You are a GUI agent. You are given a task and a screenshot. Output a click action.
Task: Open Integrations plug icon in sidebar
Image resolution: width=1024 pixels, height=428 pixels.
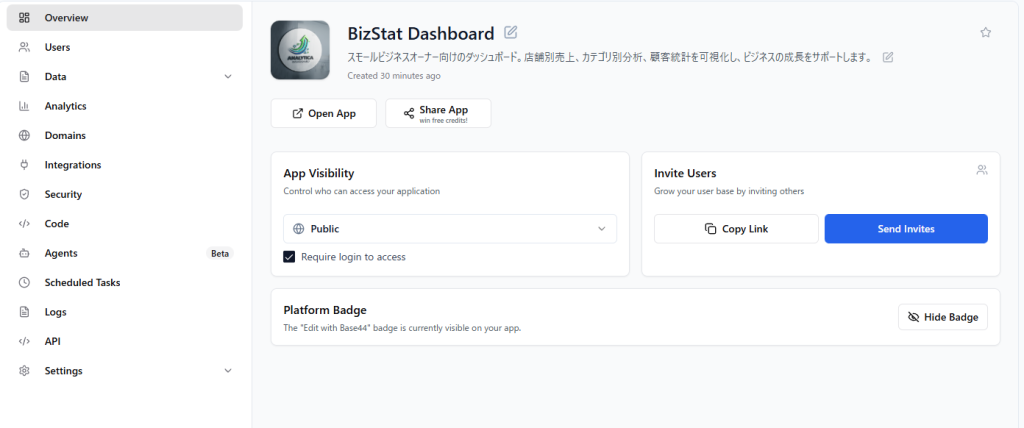[x=25, y=165]
